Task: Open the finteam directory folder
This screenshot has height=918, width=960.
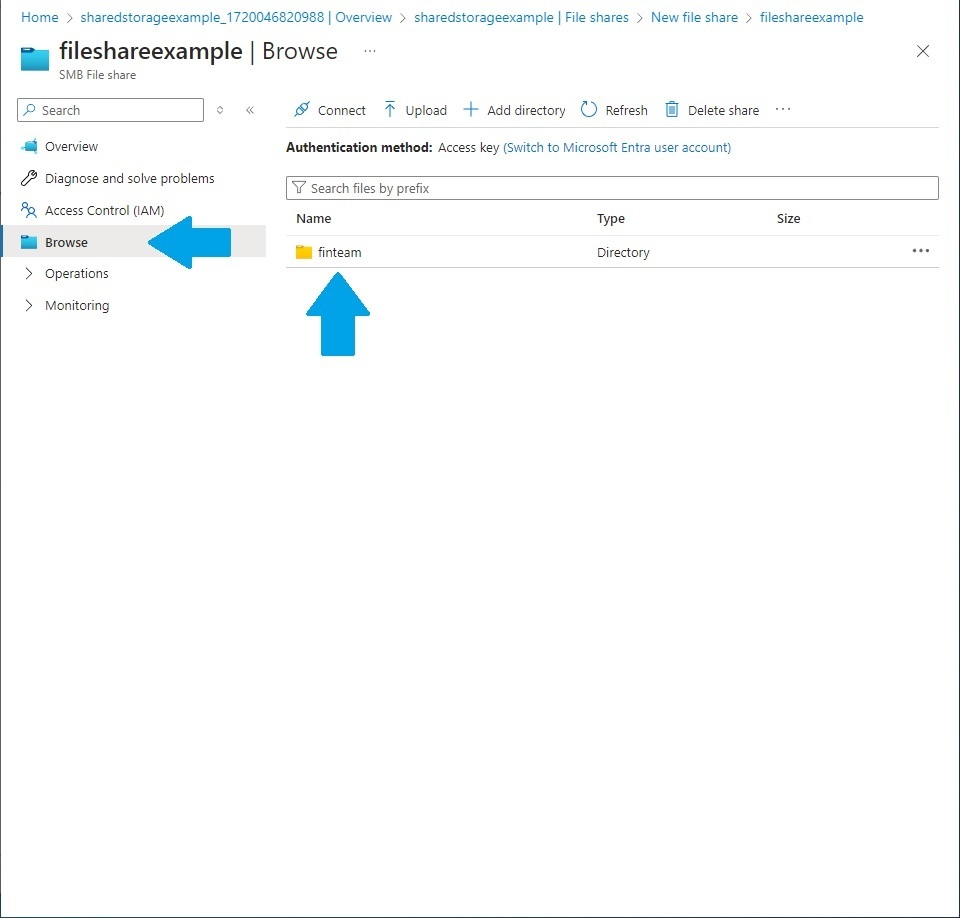Action: [x=340, y=252]
